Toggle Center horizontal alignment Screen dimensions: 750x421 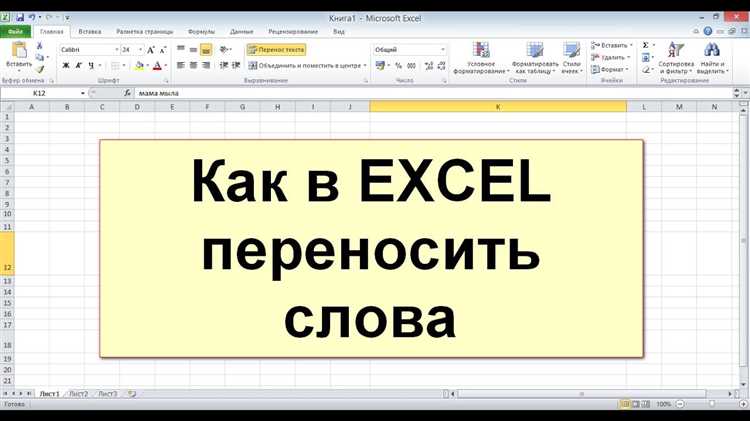coord(193,65)
